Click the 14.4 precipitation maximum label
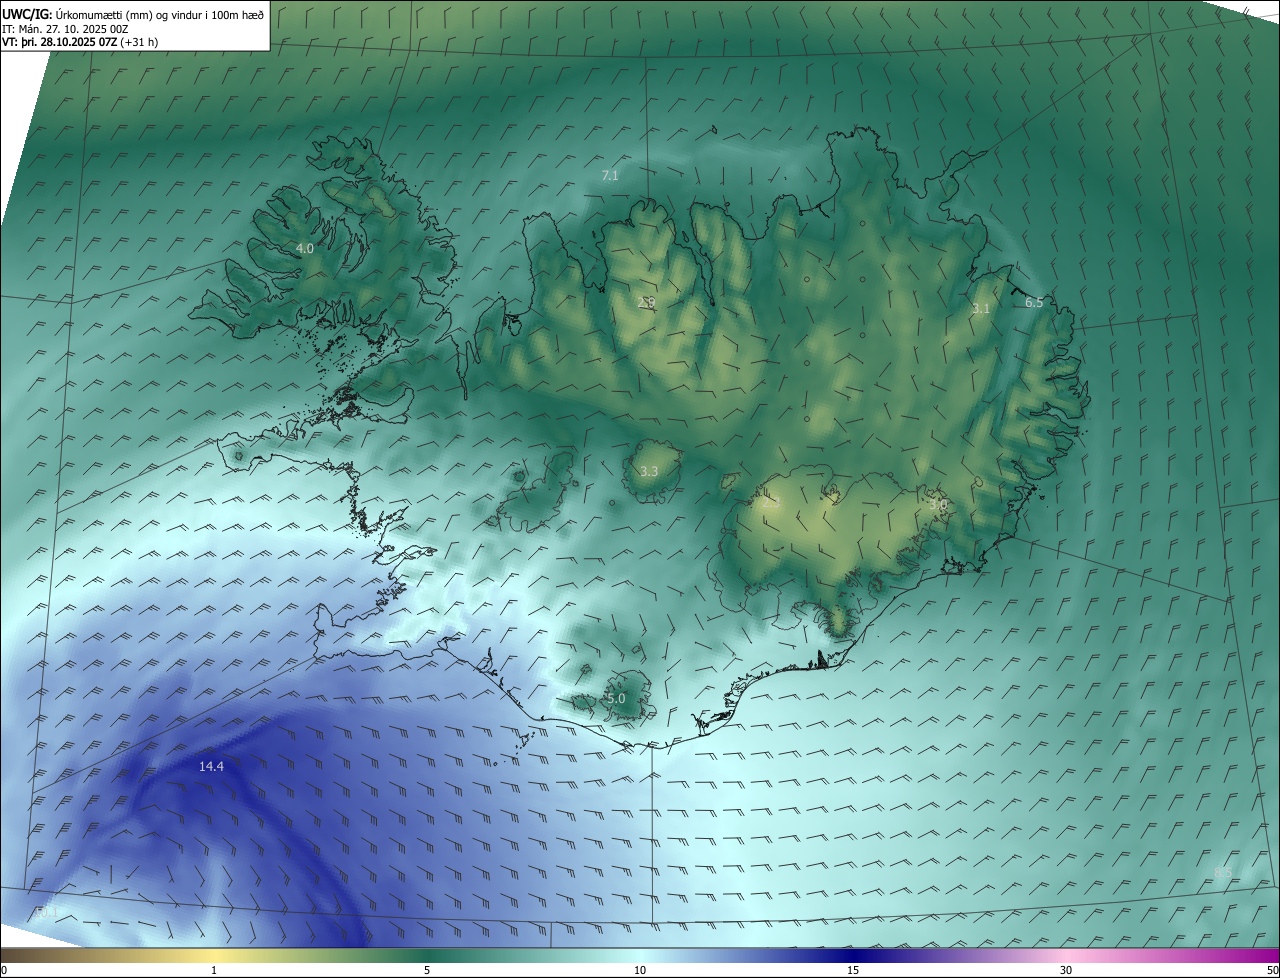Viewport: 1280px width, 978px height. (x=211, y=766)
